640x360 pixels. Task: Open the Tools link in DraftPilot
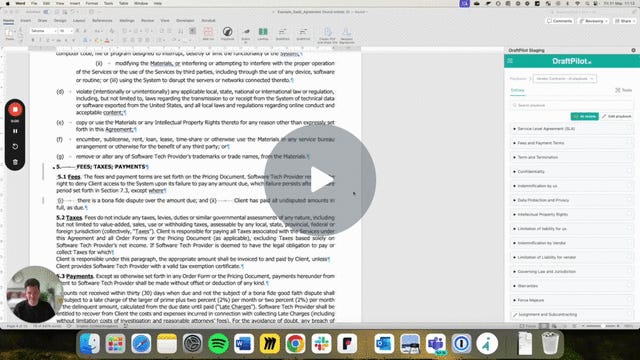pyautogui.click(x=624, y=90)
